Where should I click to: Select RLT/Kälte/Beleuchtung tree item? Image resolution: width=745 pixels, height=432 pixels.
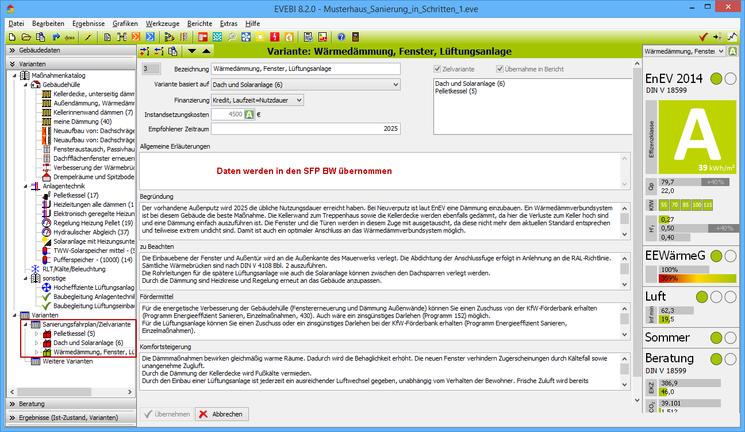74,269
